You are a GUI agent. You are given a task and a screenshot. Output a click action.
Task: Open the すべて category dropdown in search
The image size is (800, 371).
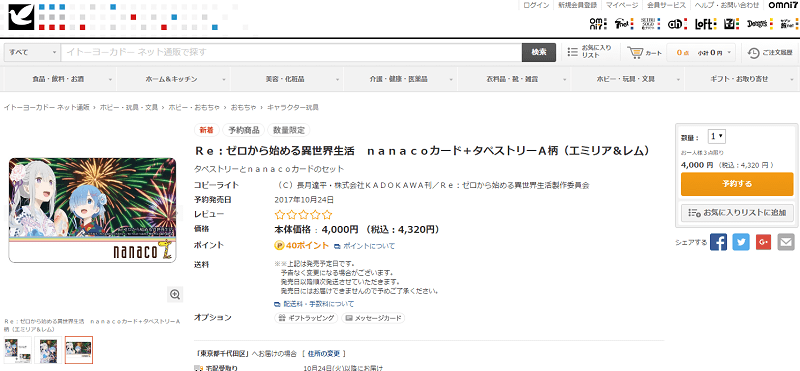(x=32, y=52)
